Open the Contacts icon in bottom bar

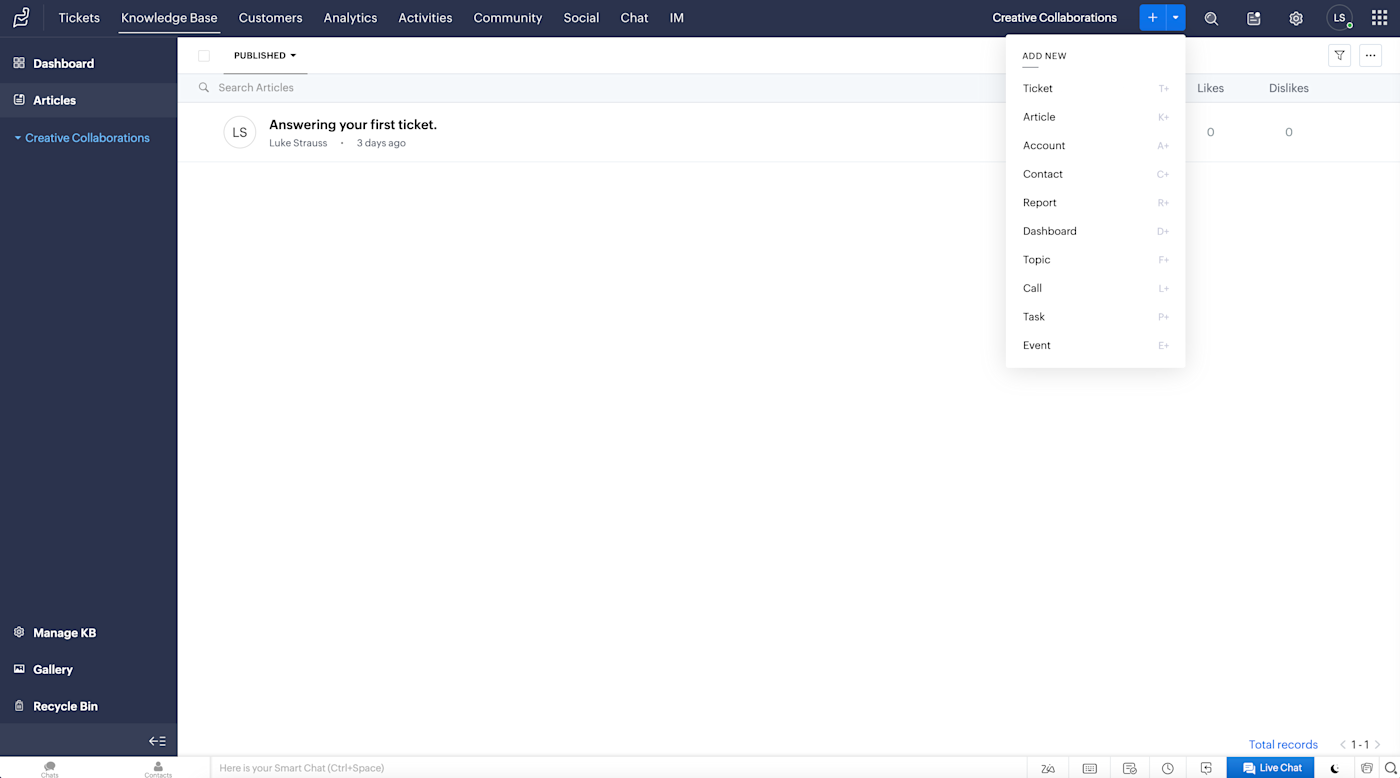(158, 768)
